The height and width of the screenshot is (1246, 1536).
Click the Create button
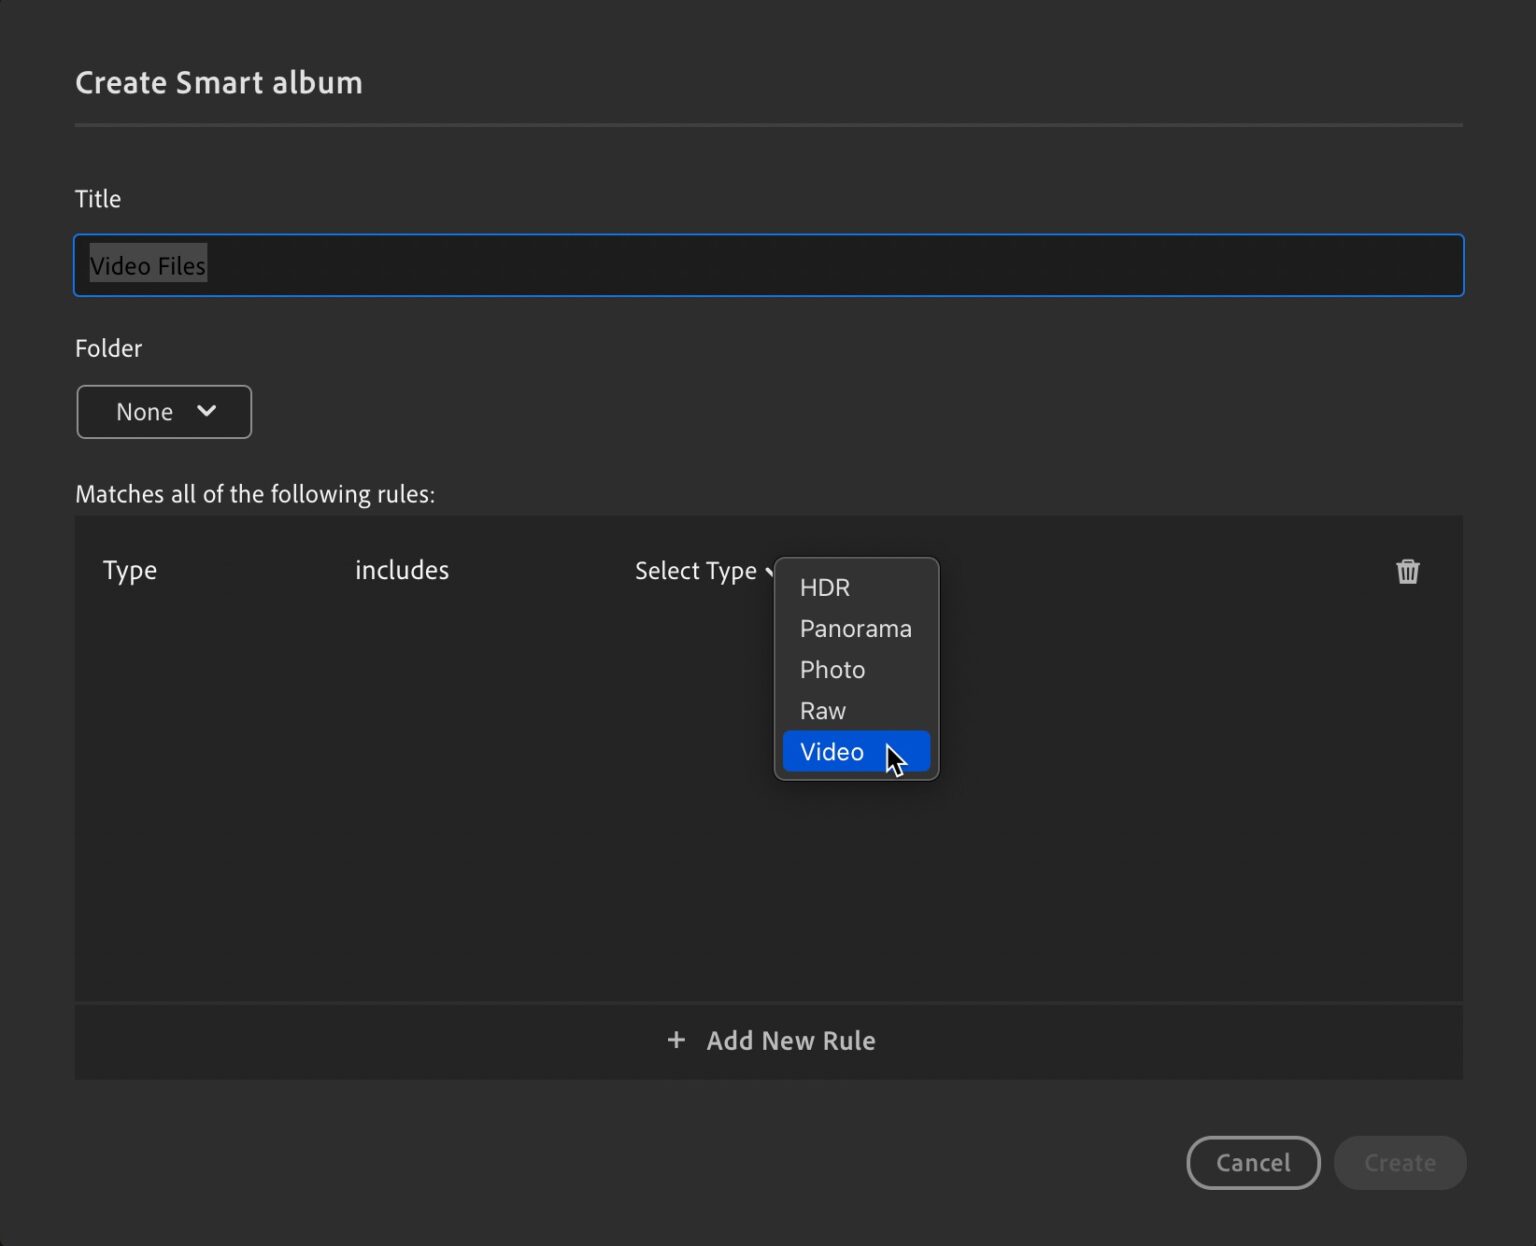[1399, 1162]
